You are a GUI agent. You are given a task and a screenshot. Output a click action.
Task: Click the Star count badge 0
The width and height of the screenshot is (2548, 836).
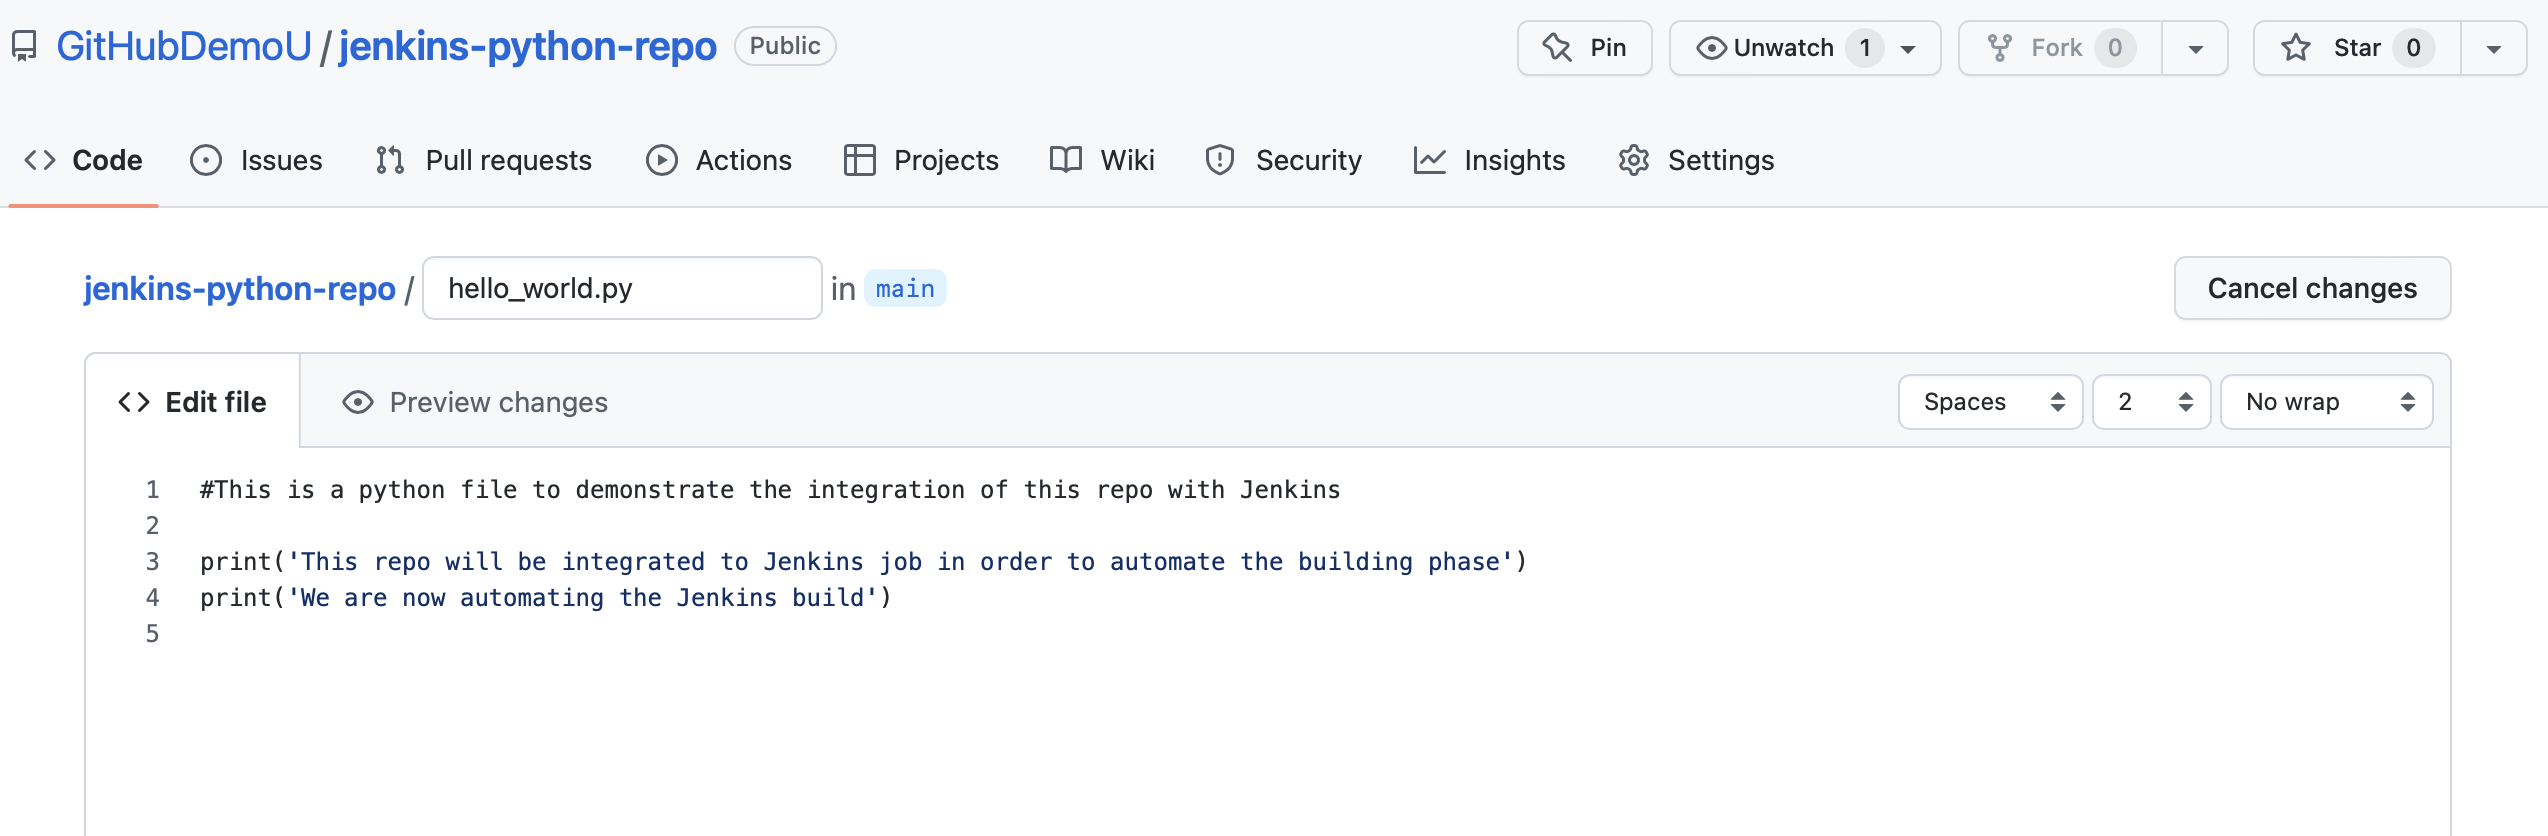[2414, 47]
